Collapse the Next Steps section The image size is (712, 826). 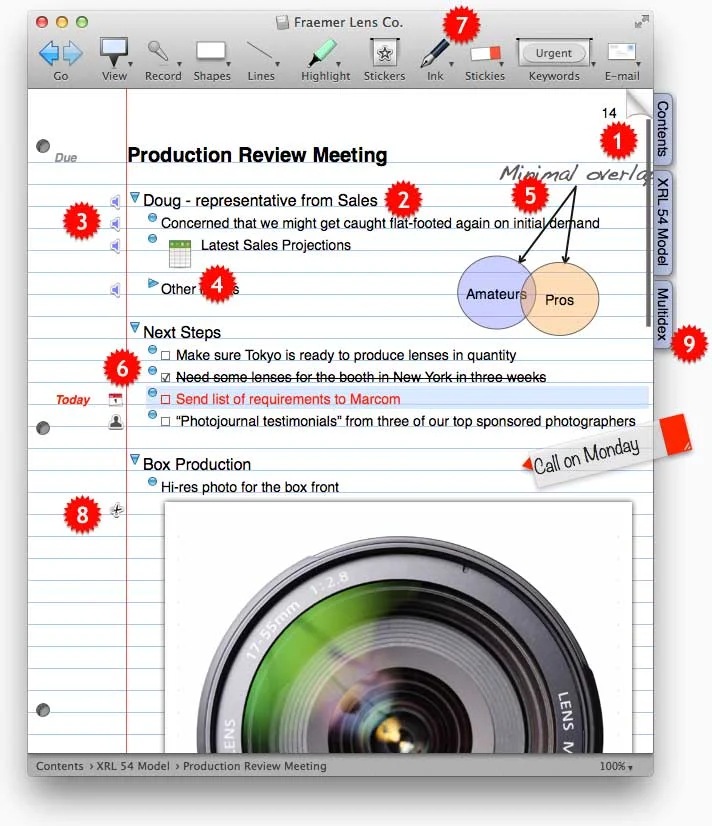135,328
